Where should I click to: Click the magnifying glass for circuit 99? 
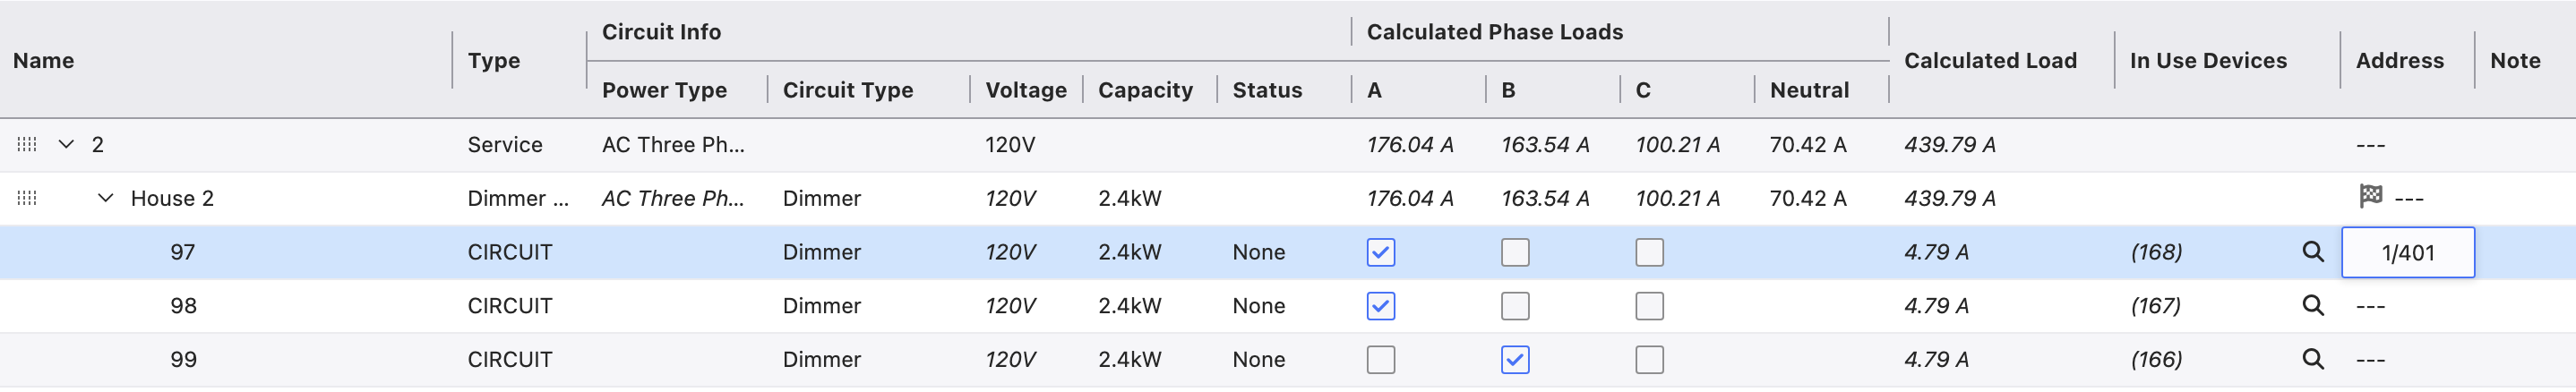point(2312,360)
